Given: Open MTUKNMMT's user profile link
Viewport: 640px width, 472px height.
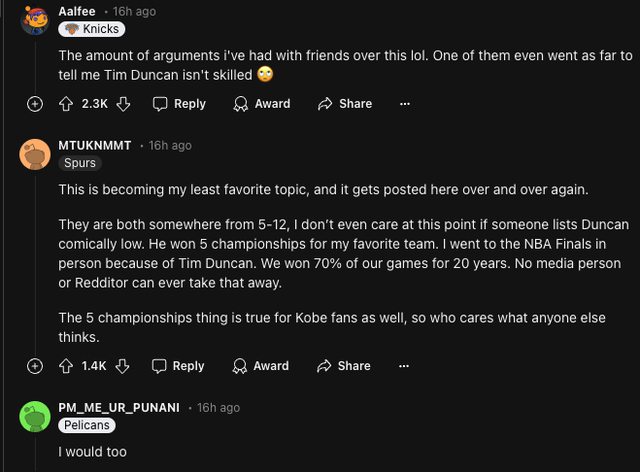Looking at the screenshot, I should (x=95, y=146).
